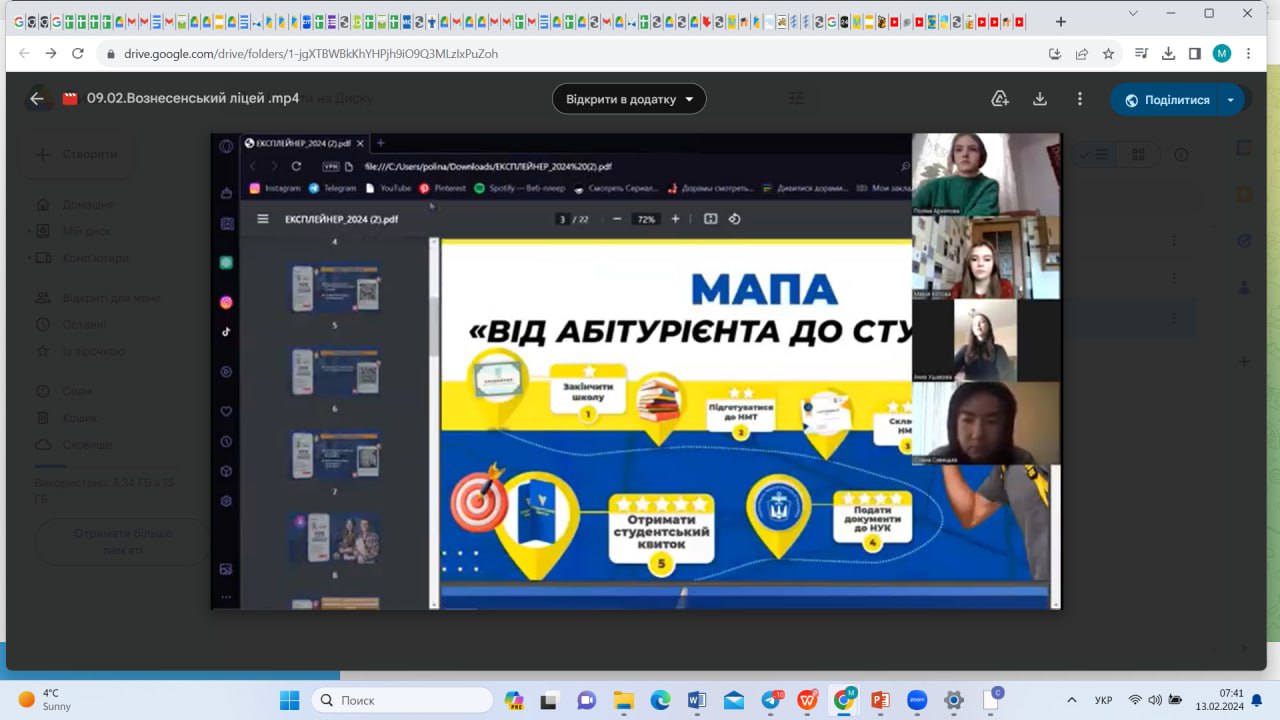The image size is (1280, 720).
Task: Expand the share options arrow next to Поділитися
Action: 1231,100
